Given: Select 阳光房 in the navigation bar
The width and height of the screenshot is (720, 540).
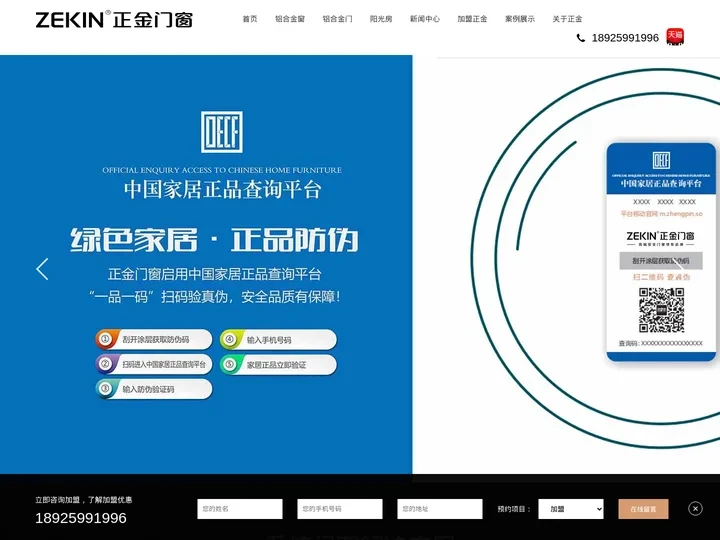Looking at the screenshot, I should click(x=381, y=19).
